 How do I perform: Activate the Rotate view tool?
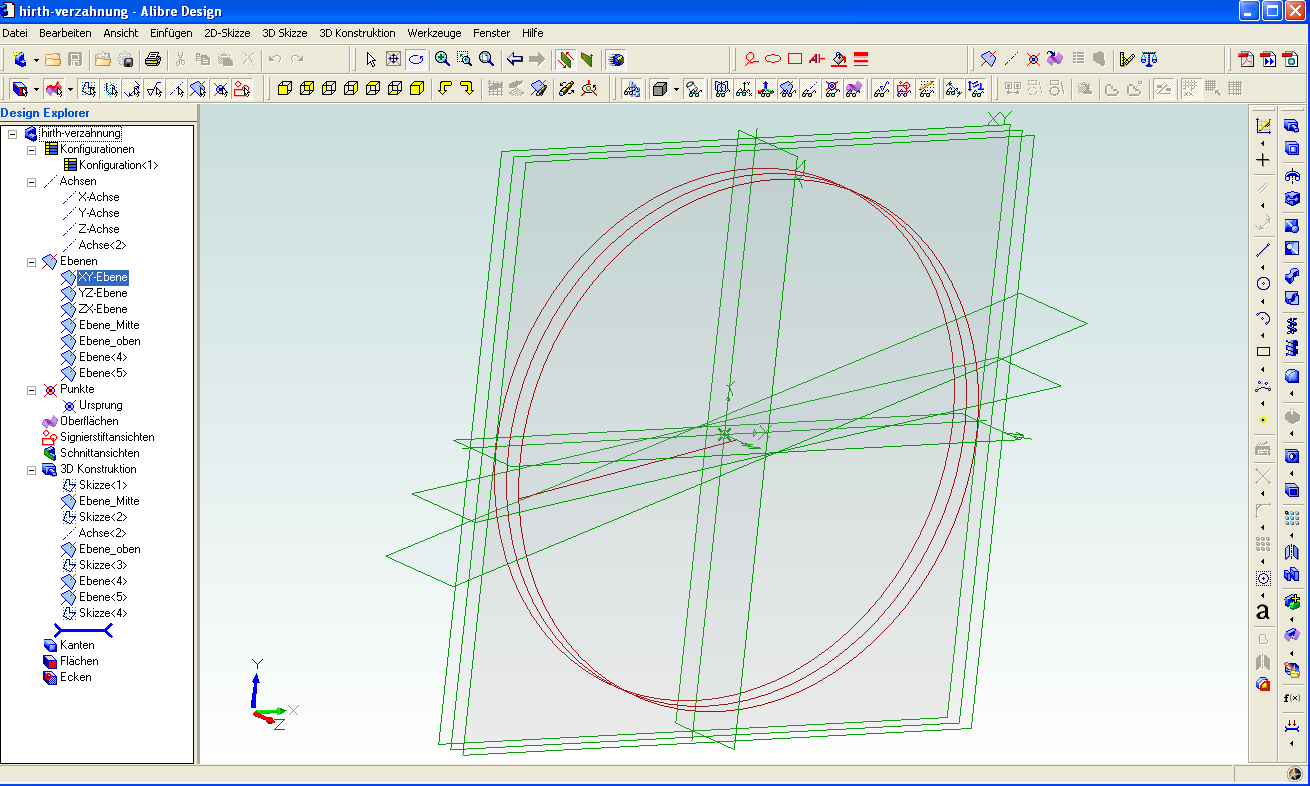click(416, 59)
